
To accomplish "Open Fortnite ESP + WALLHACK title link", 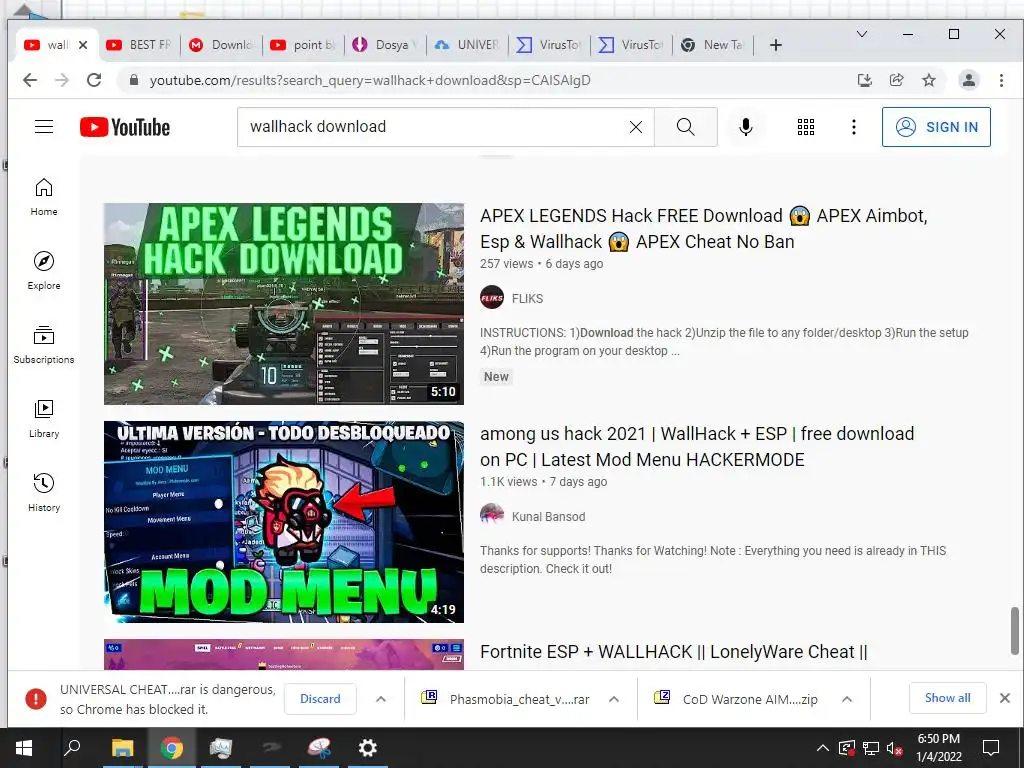I will [673, 652].
